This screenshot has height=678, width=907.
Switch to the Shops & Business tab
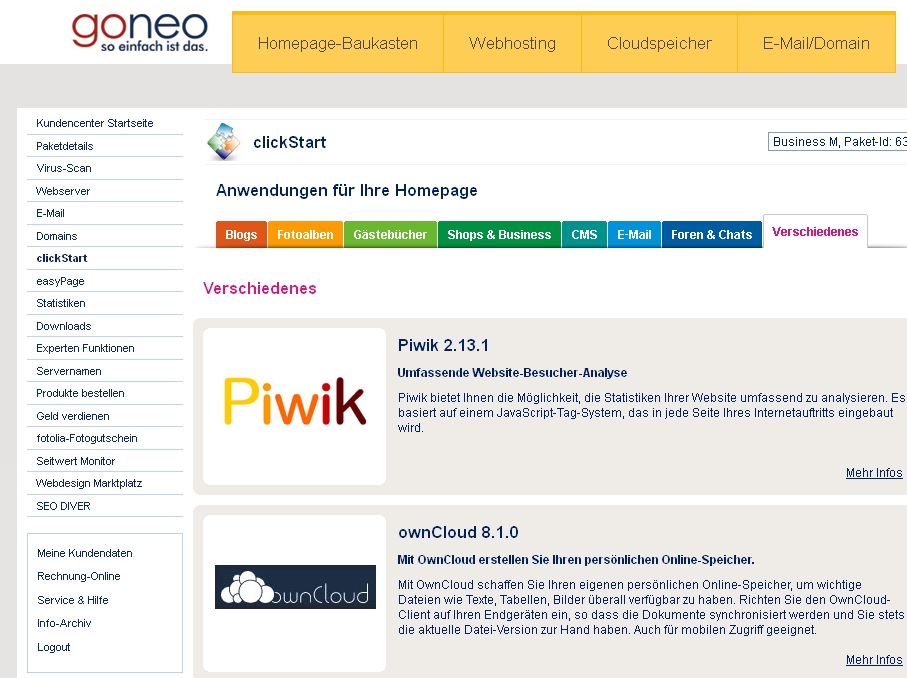(499, 234)
